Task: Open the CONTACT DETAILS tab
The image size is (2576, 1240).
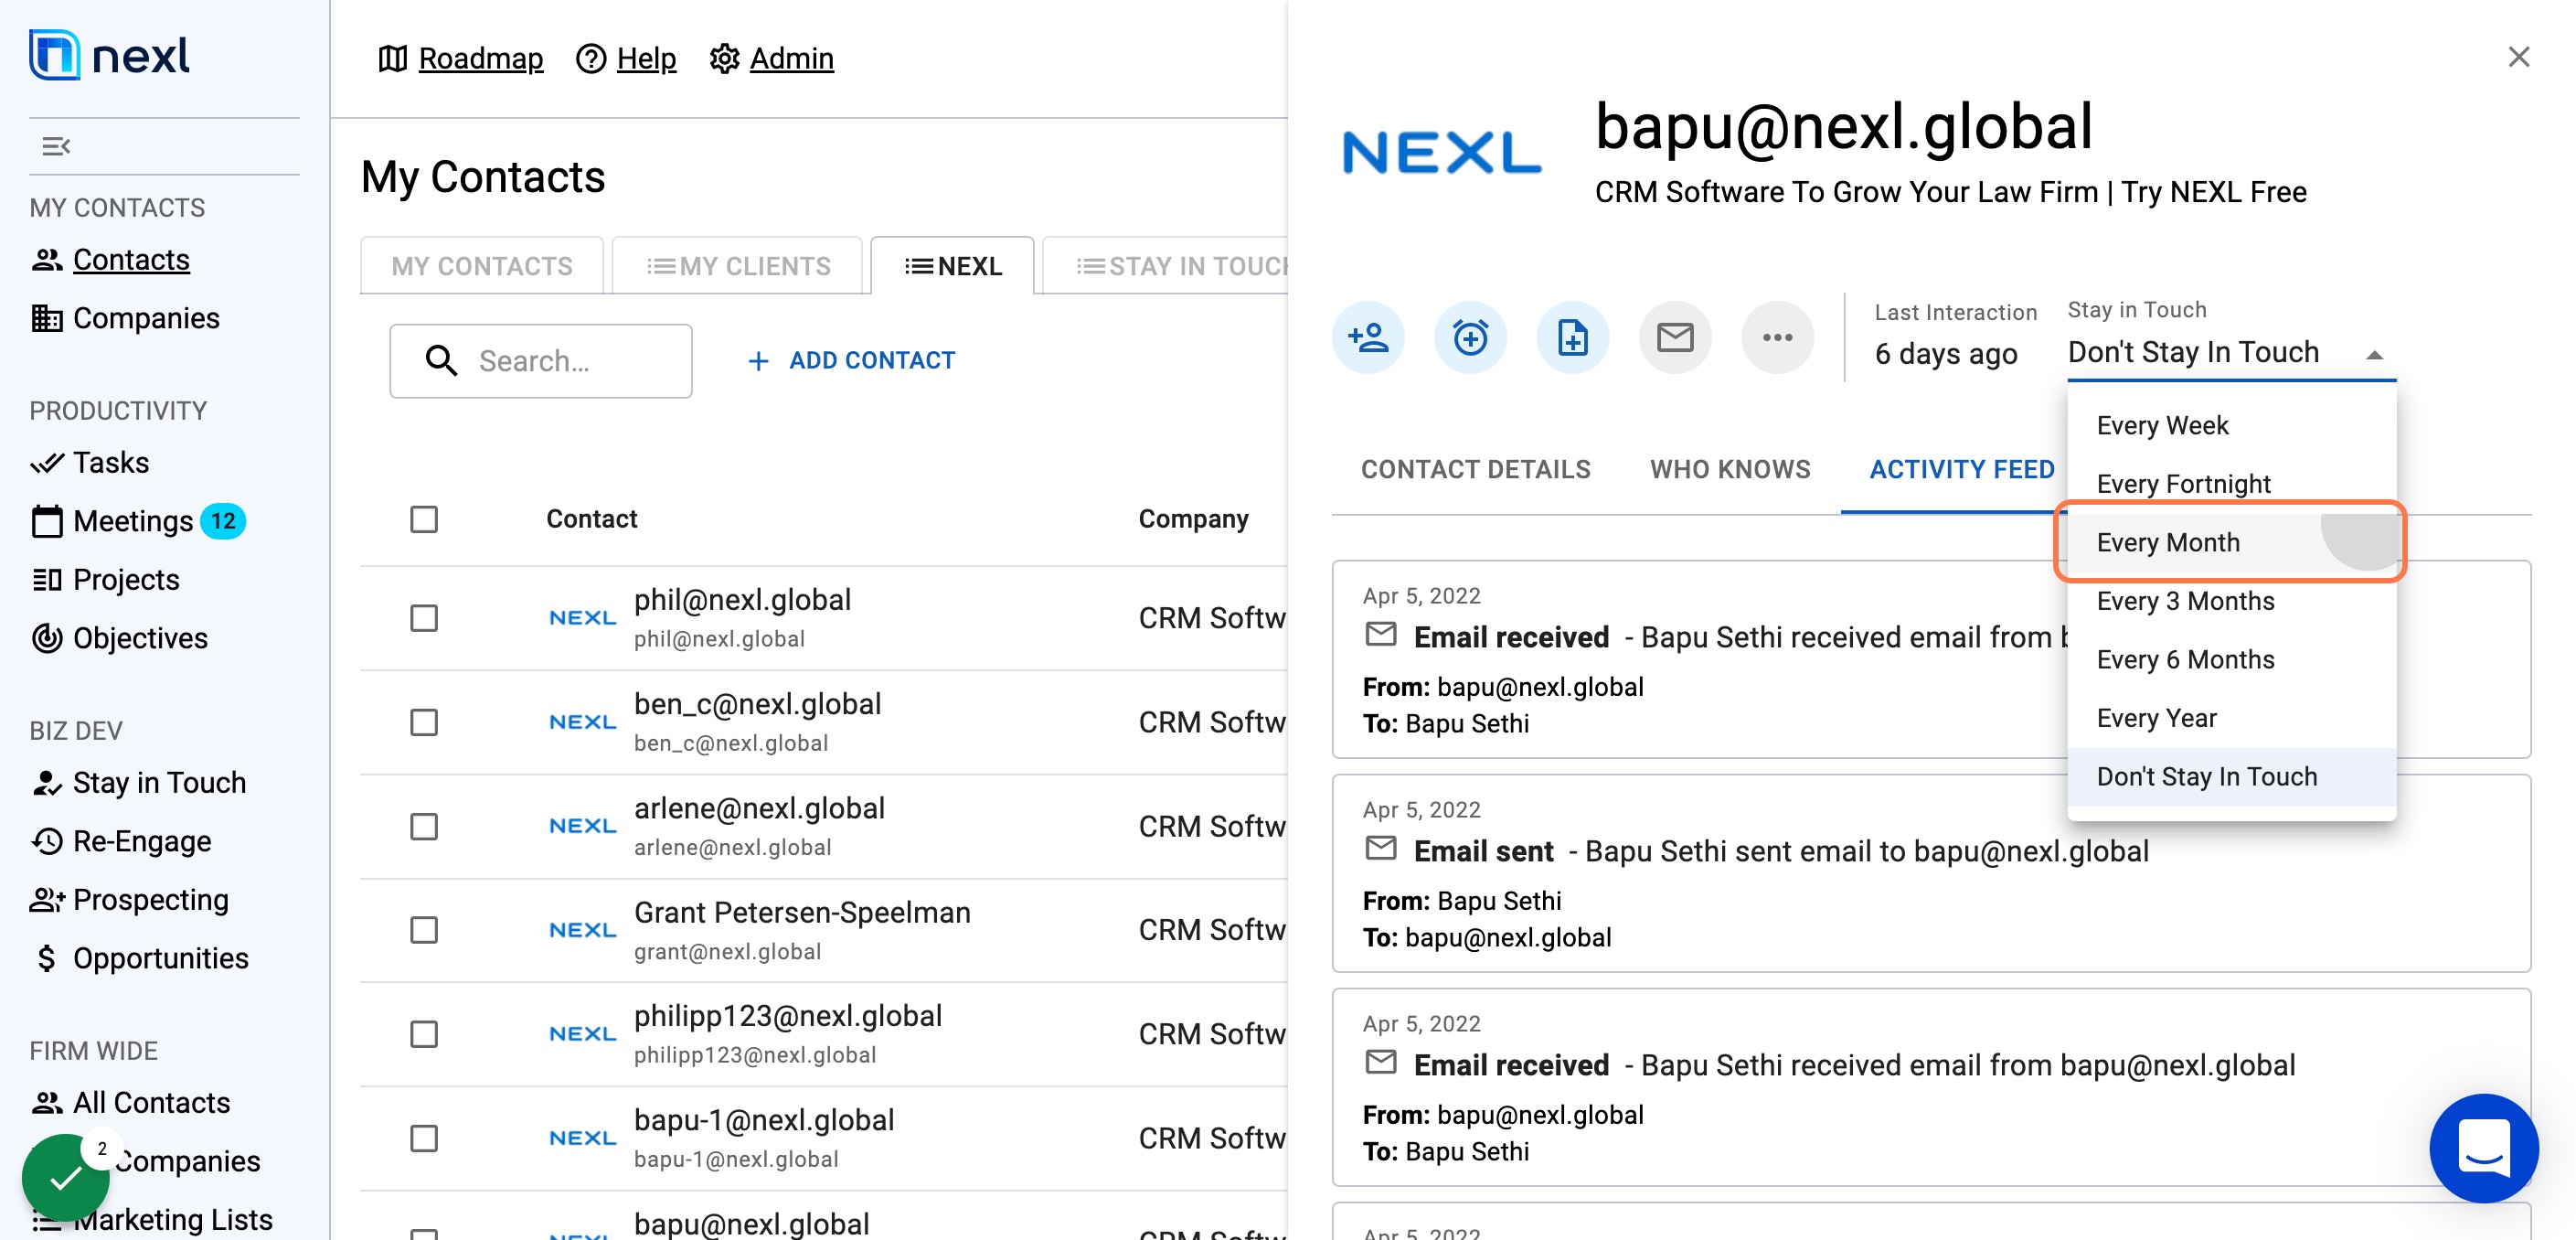Action: (x=1475, y=470)
